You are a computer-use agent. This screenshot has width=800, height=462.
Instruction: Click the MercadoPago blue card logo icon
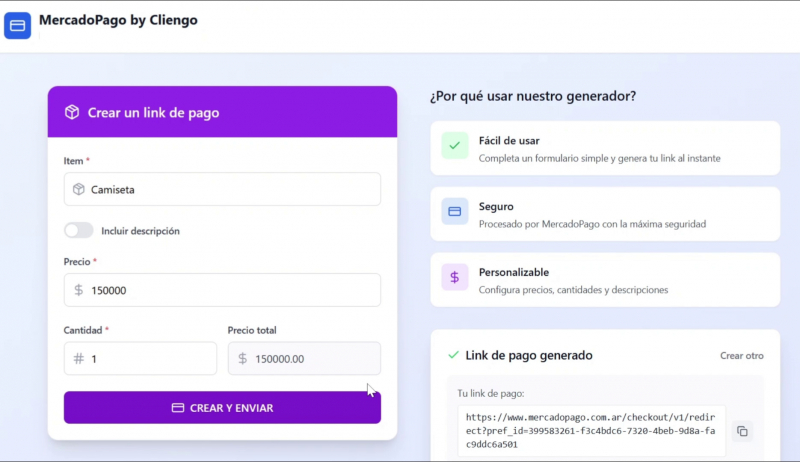(x=17, y=25)
